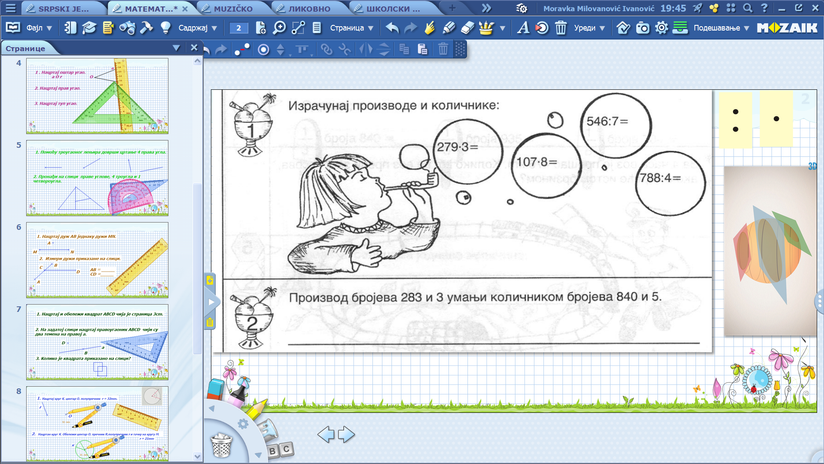Select page 7 thumbnail
824x464 pixels.
coord(97,342)
